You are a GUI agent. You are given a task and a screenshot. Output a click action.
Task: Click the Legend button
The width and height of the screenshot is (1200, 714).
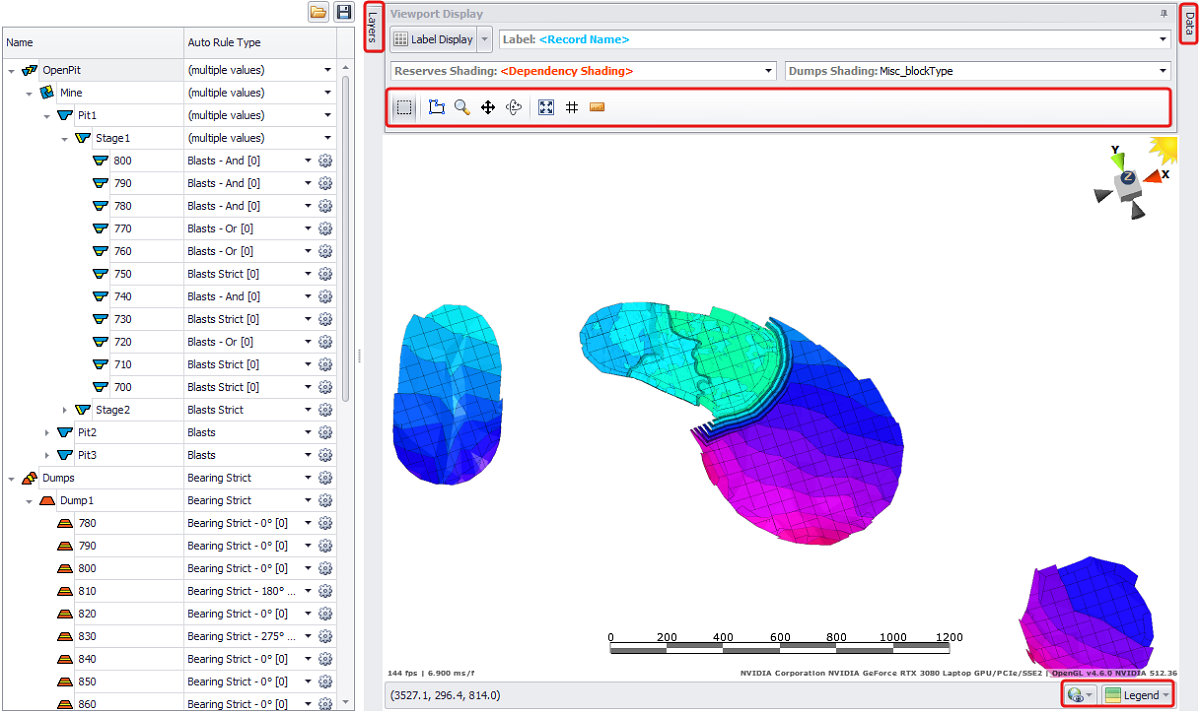(x=1137, y=695)
